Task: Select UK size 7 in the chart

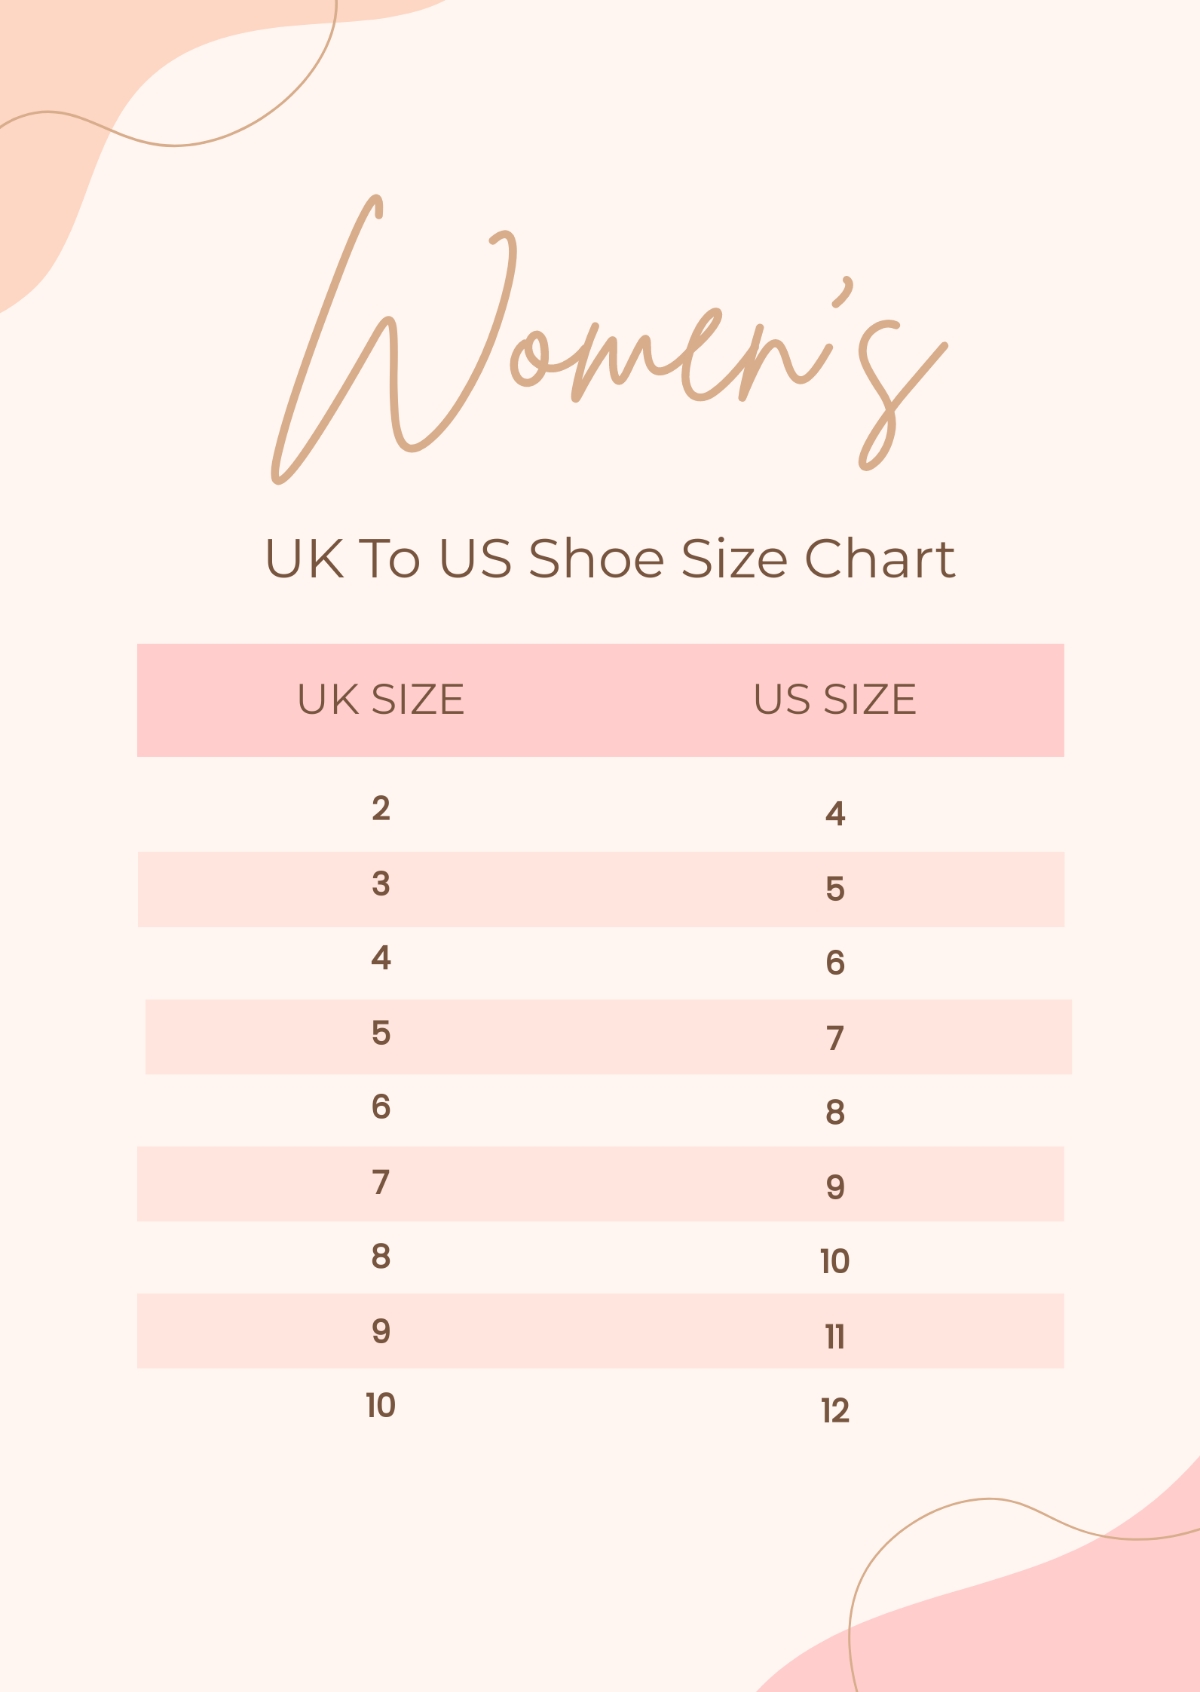Action: point(381,1182)
